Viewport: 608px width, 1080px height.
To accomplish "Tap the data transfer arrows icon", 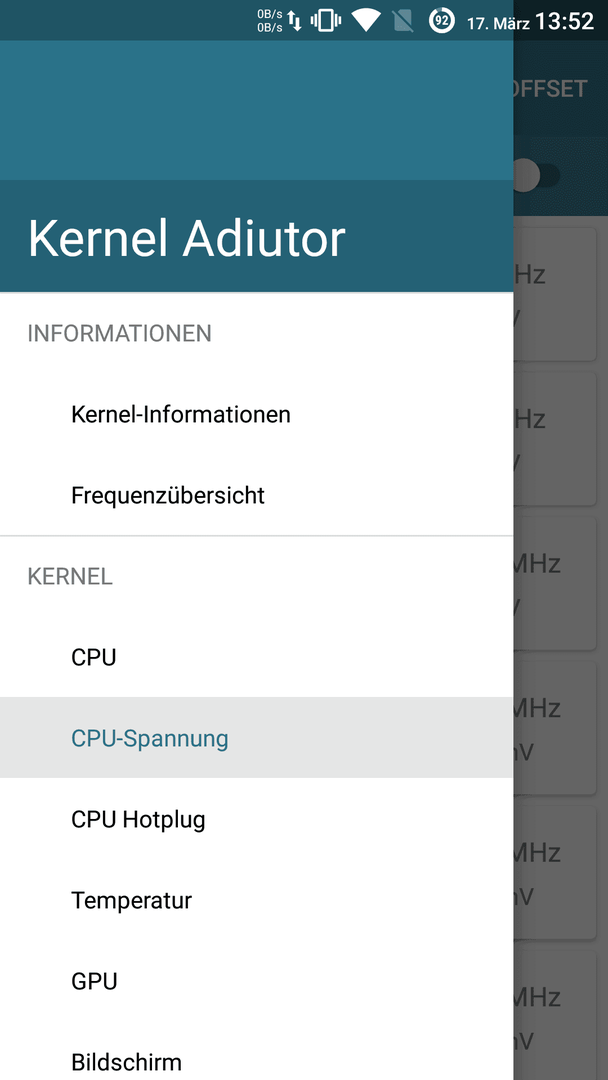I will click(x=295, y=20).
